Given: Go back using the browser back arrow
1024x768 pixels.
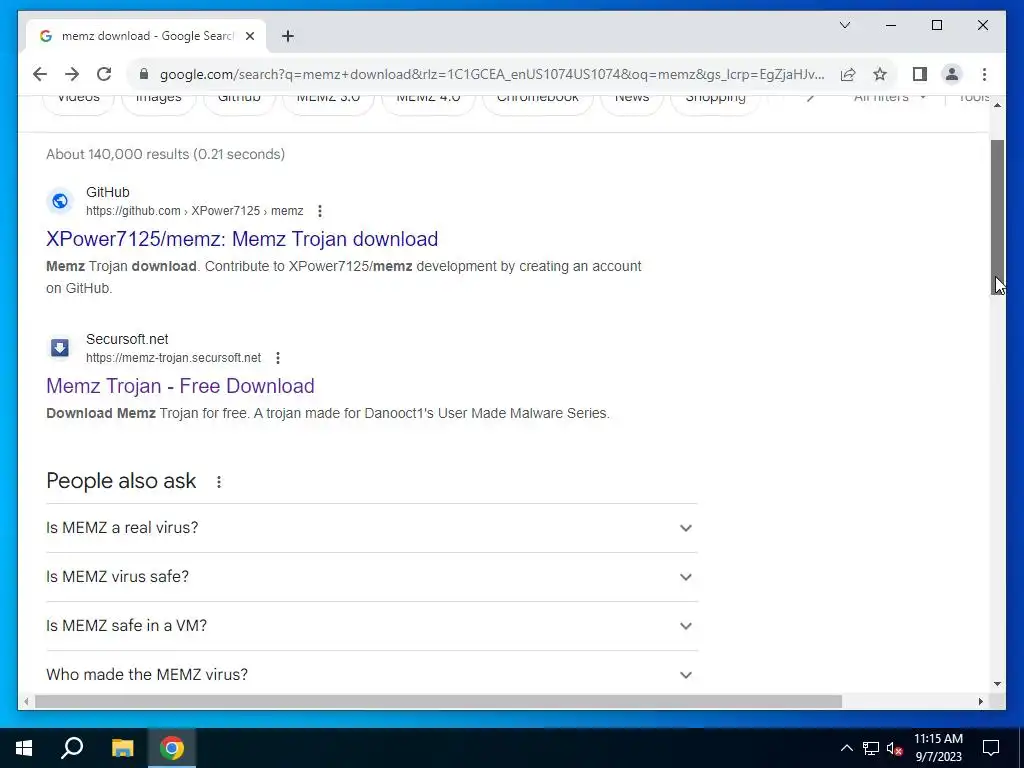Looking at the screenshot, I should 40,74.
